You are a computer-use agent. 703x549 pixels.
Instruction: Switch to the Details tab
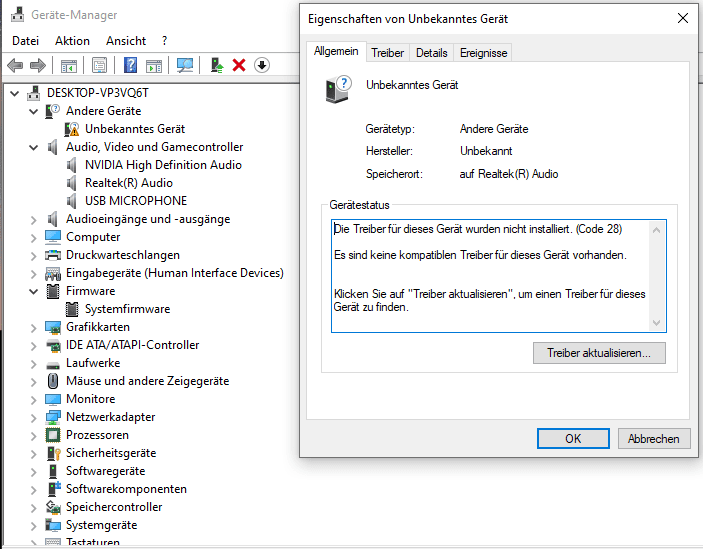(431, 53)
